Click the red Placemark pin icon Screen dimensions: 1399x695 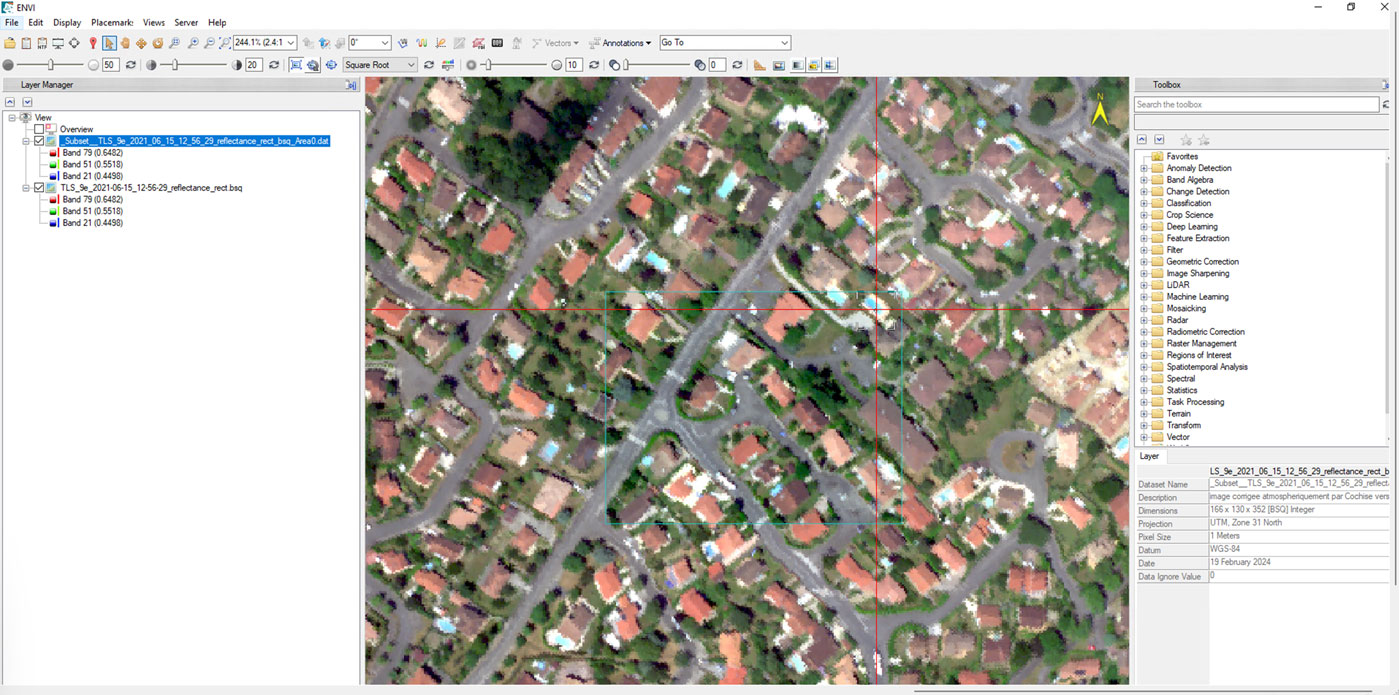93,43
